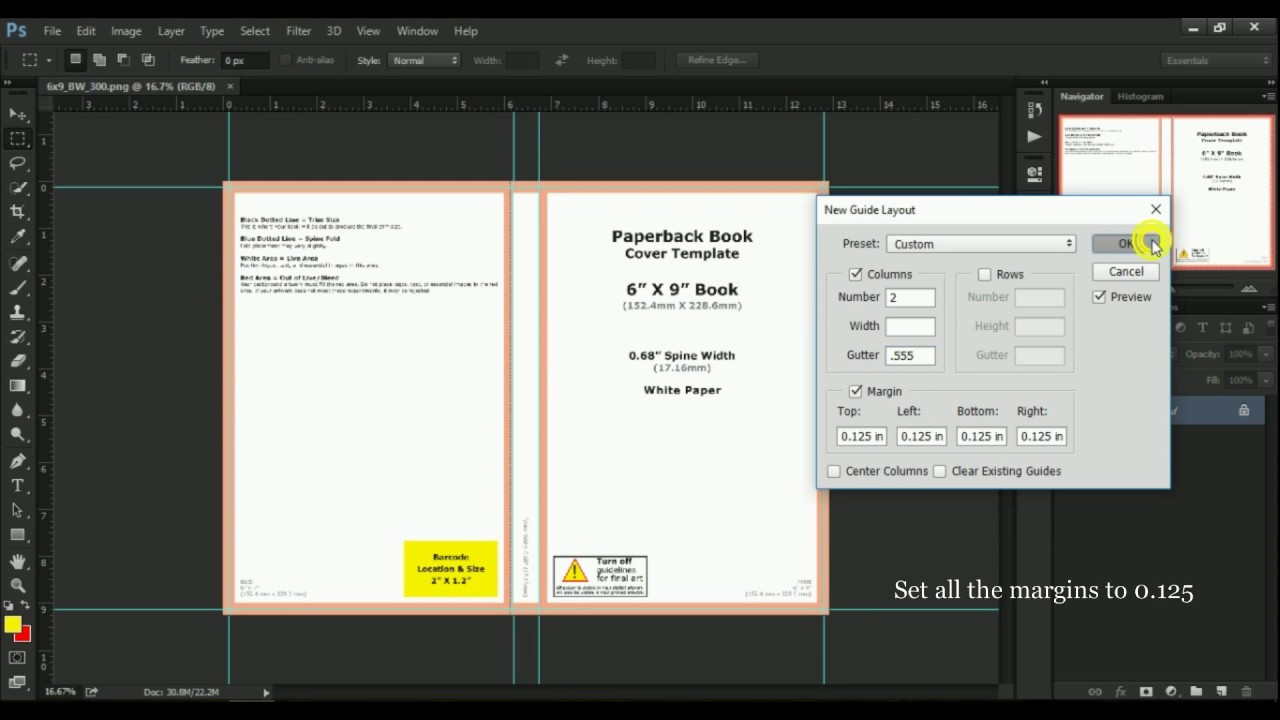Image resolution: width=1280 pixels, height=720 pixels.
Task: Select the Lasso tool
Action: (18, 163)
